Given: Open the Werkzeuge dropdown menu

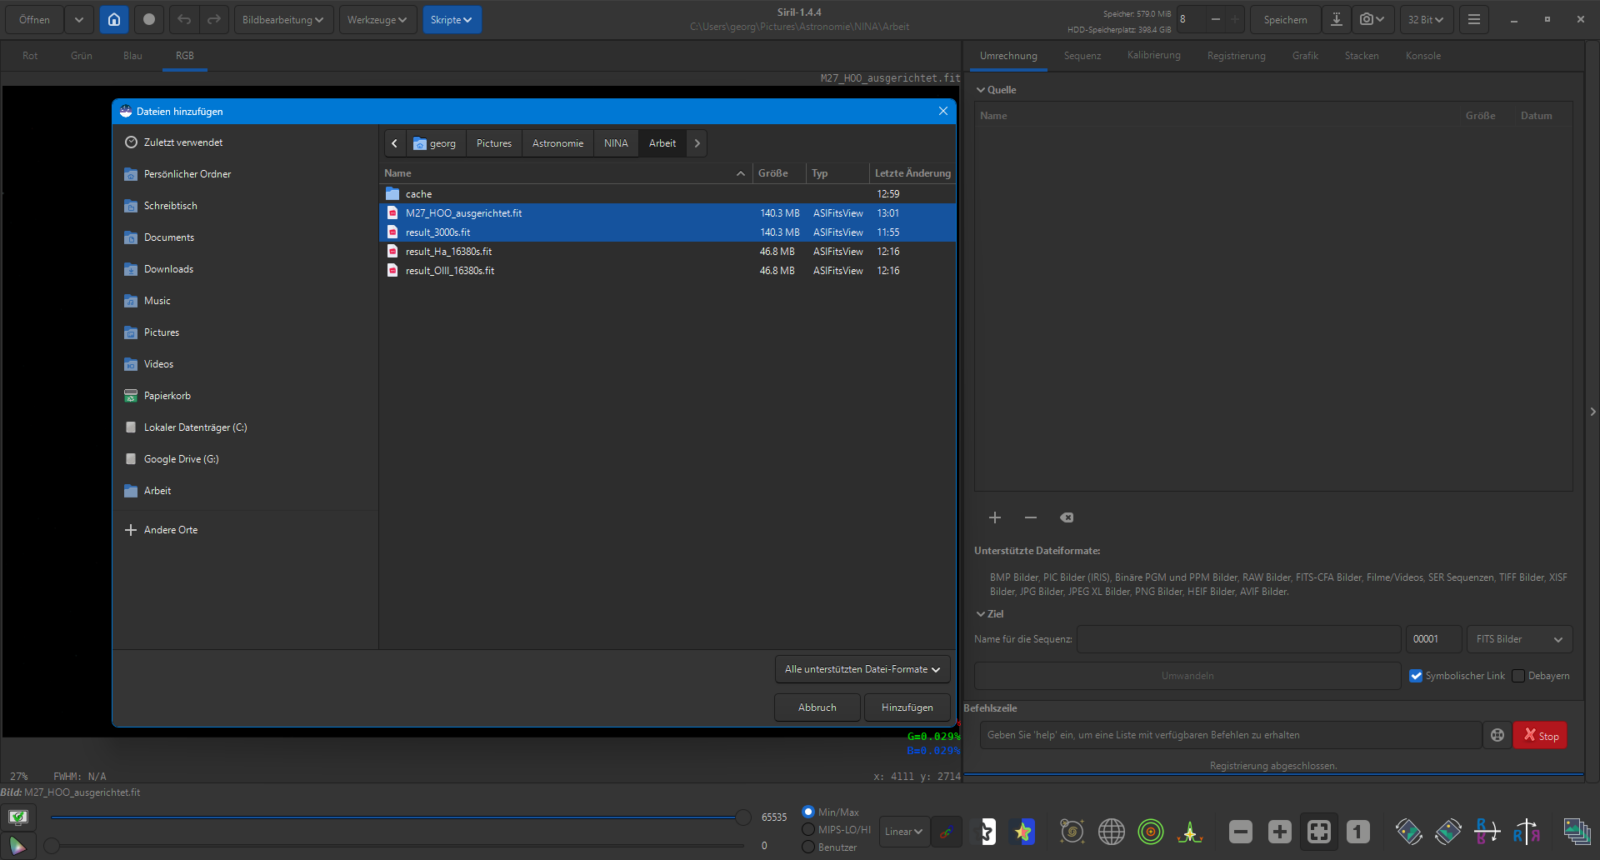Looking at the screenshot, I should (377, 20).
